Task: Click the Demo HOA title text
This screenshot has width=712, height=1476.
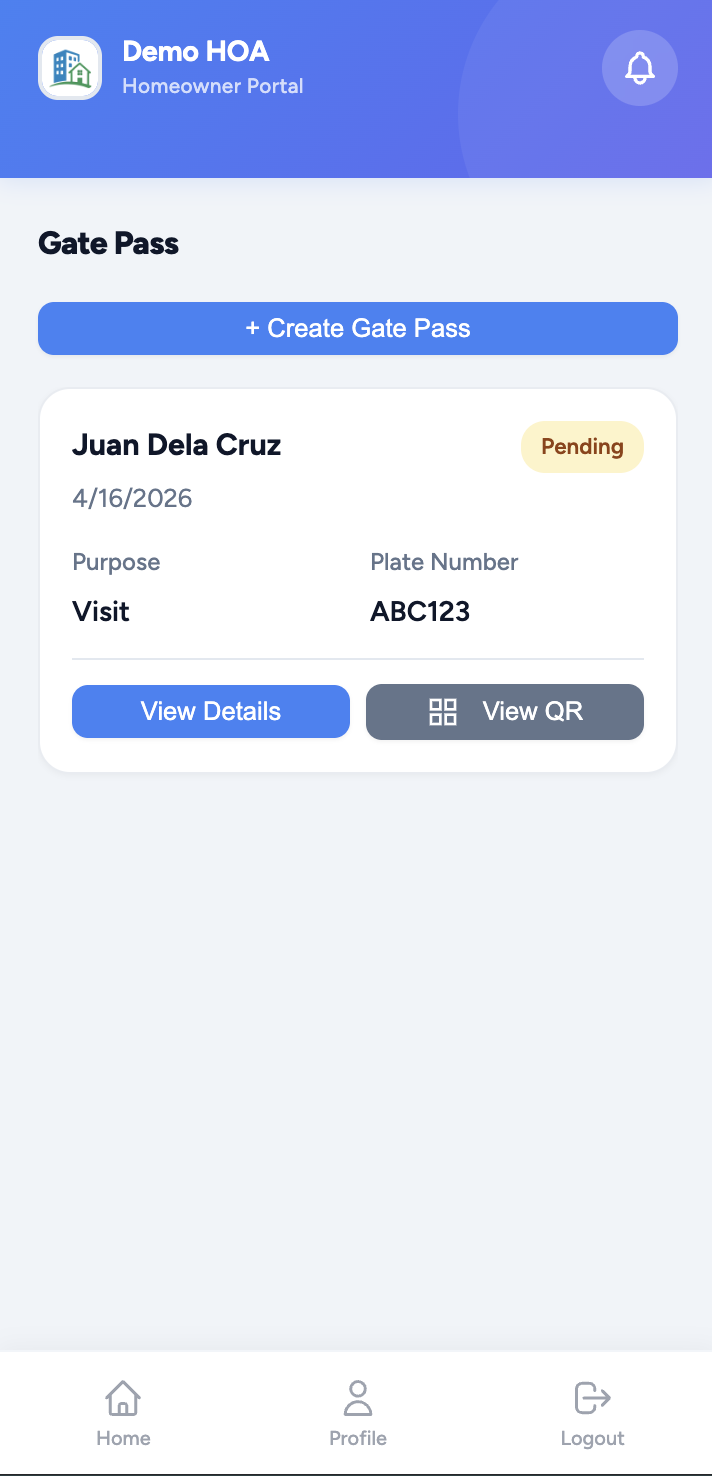Action: (196, 51)
